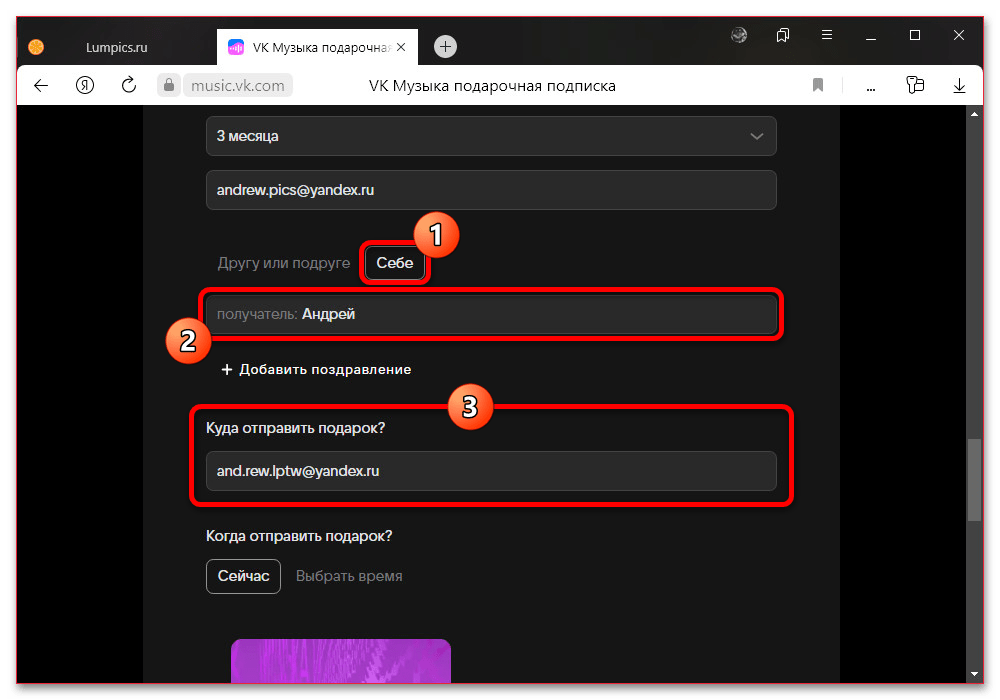The image size is (1000, 700).
Task: Open the browser hamburger menu
Action: [827, 35]
